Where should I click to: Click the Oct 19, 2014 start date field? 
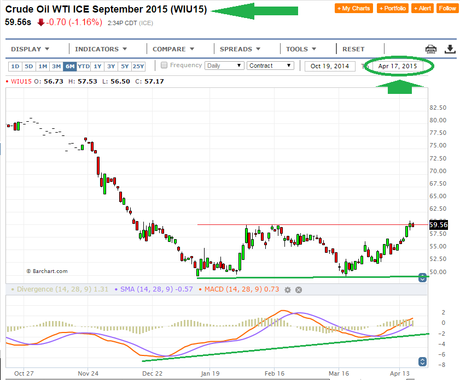[x=330, y=66]
